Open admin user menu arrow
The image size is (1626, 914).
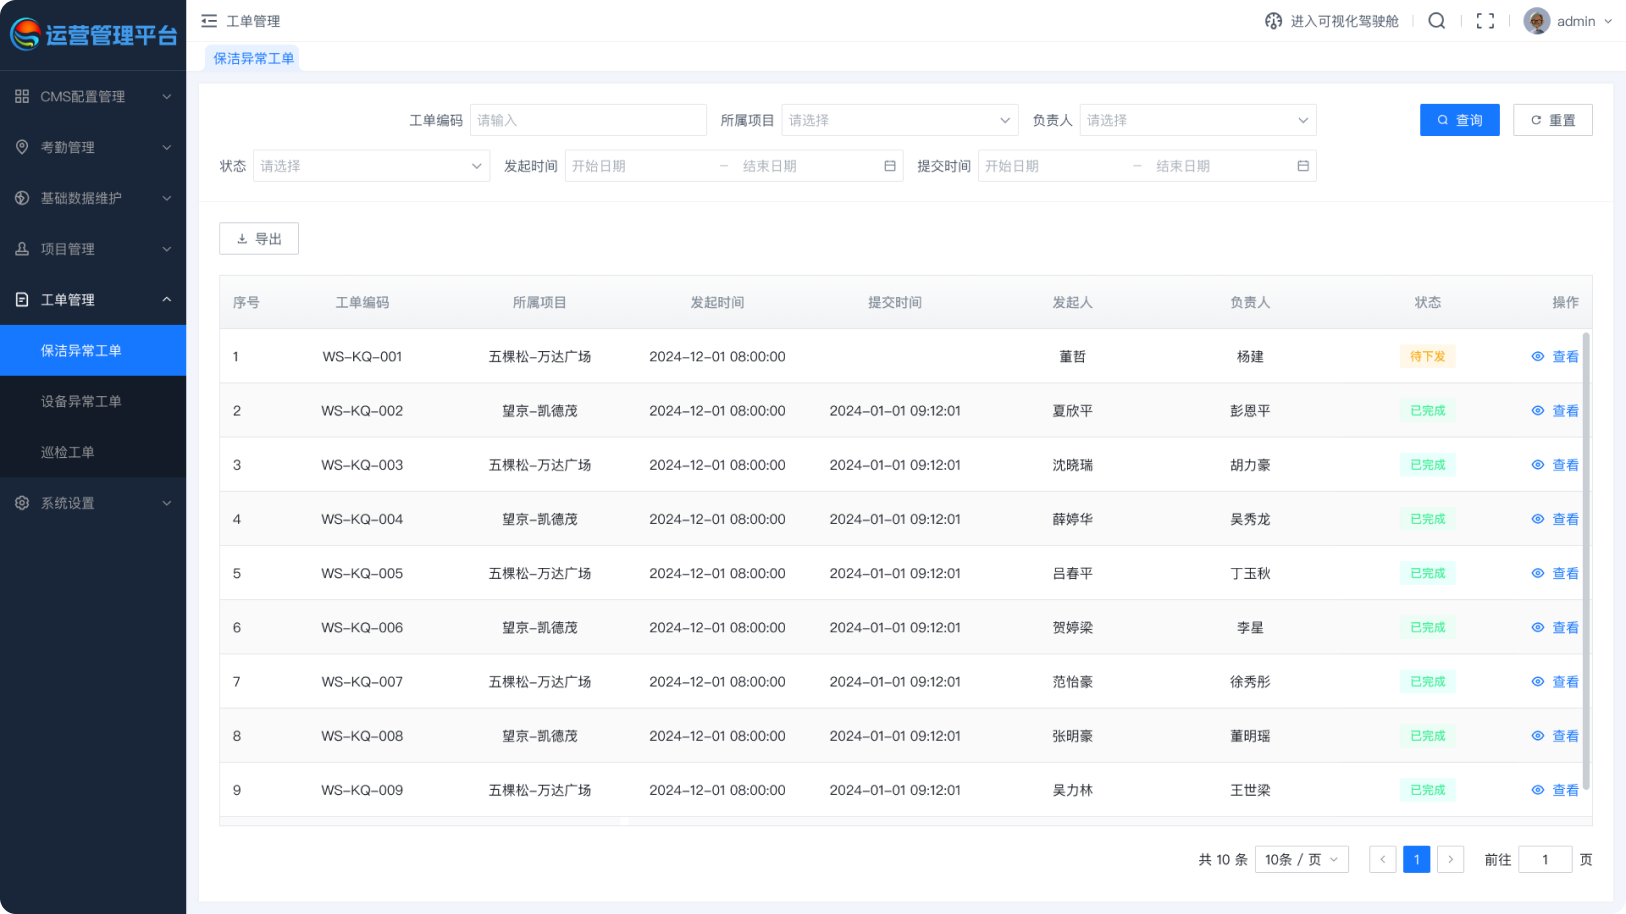[1608, 21]
